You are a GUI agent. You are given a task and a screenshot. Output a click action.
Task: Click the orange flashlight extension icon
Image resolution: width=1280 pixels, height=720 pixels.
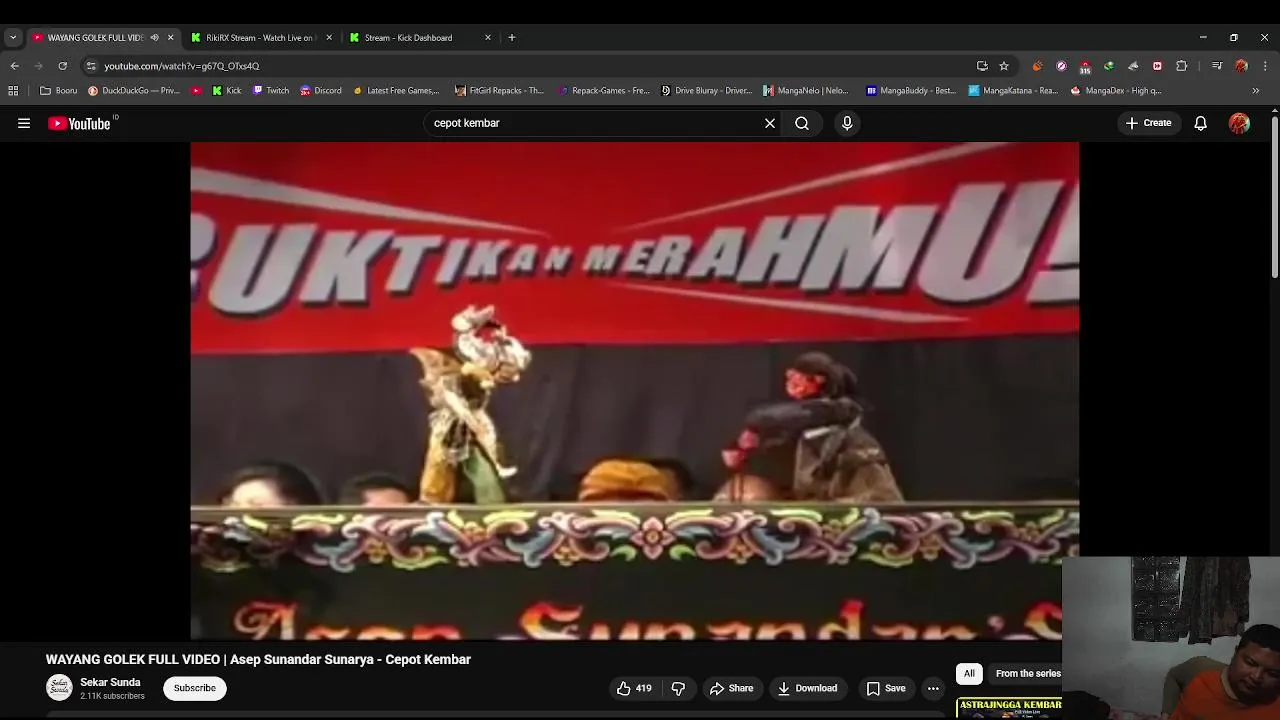1037,66
